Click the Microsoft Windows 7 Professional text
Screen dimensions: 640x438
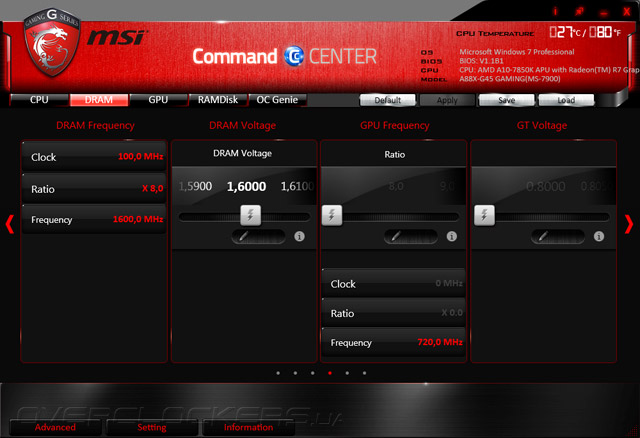(517, 52)
